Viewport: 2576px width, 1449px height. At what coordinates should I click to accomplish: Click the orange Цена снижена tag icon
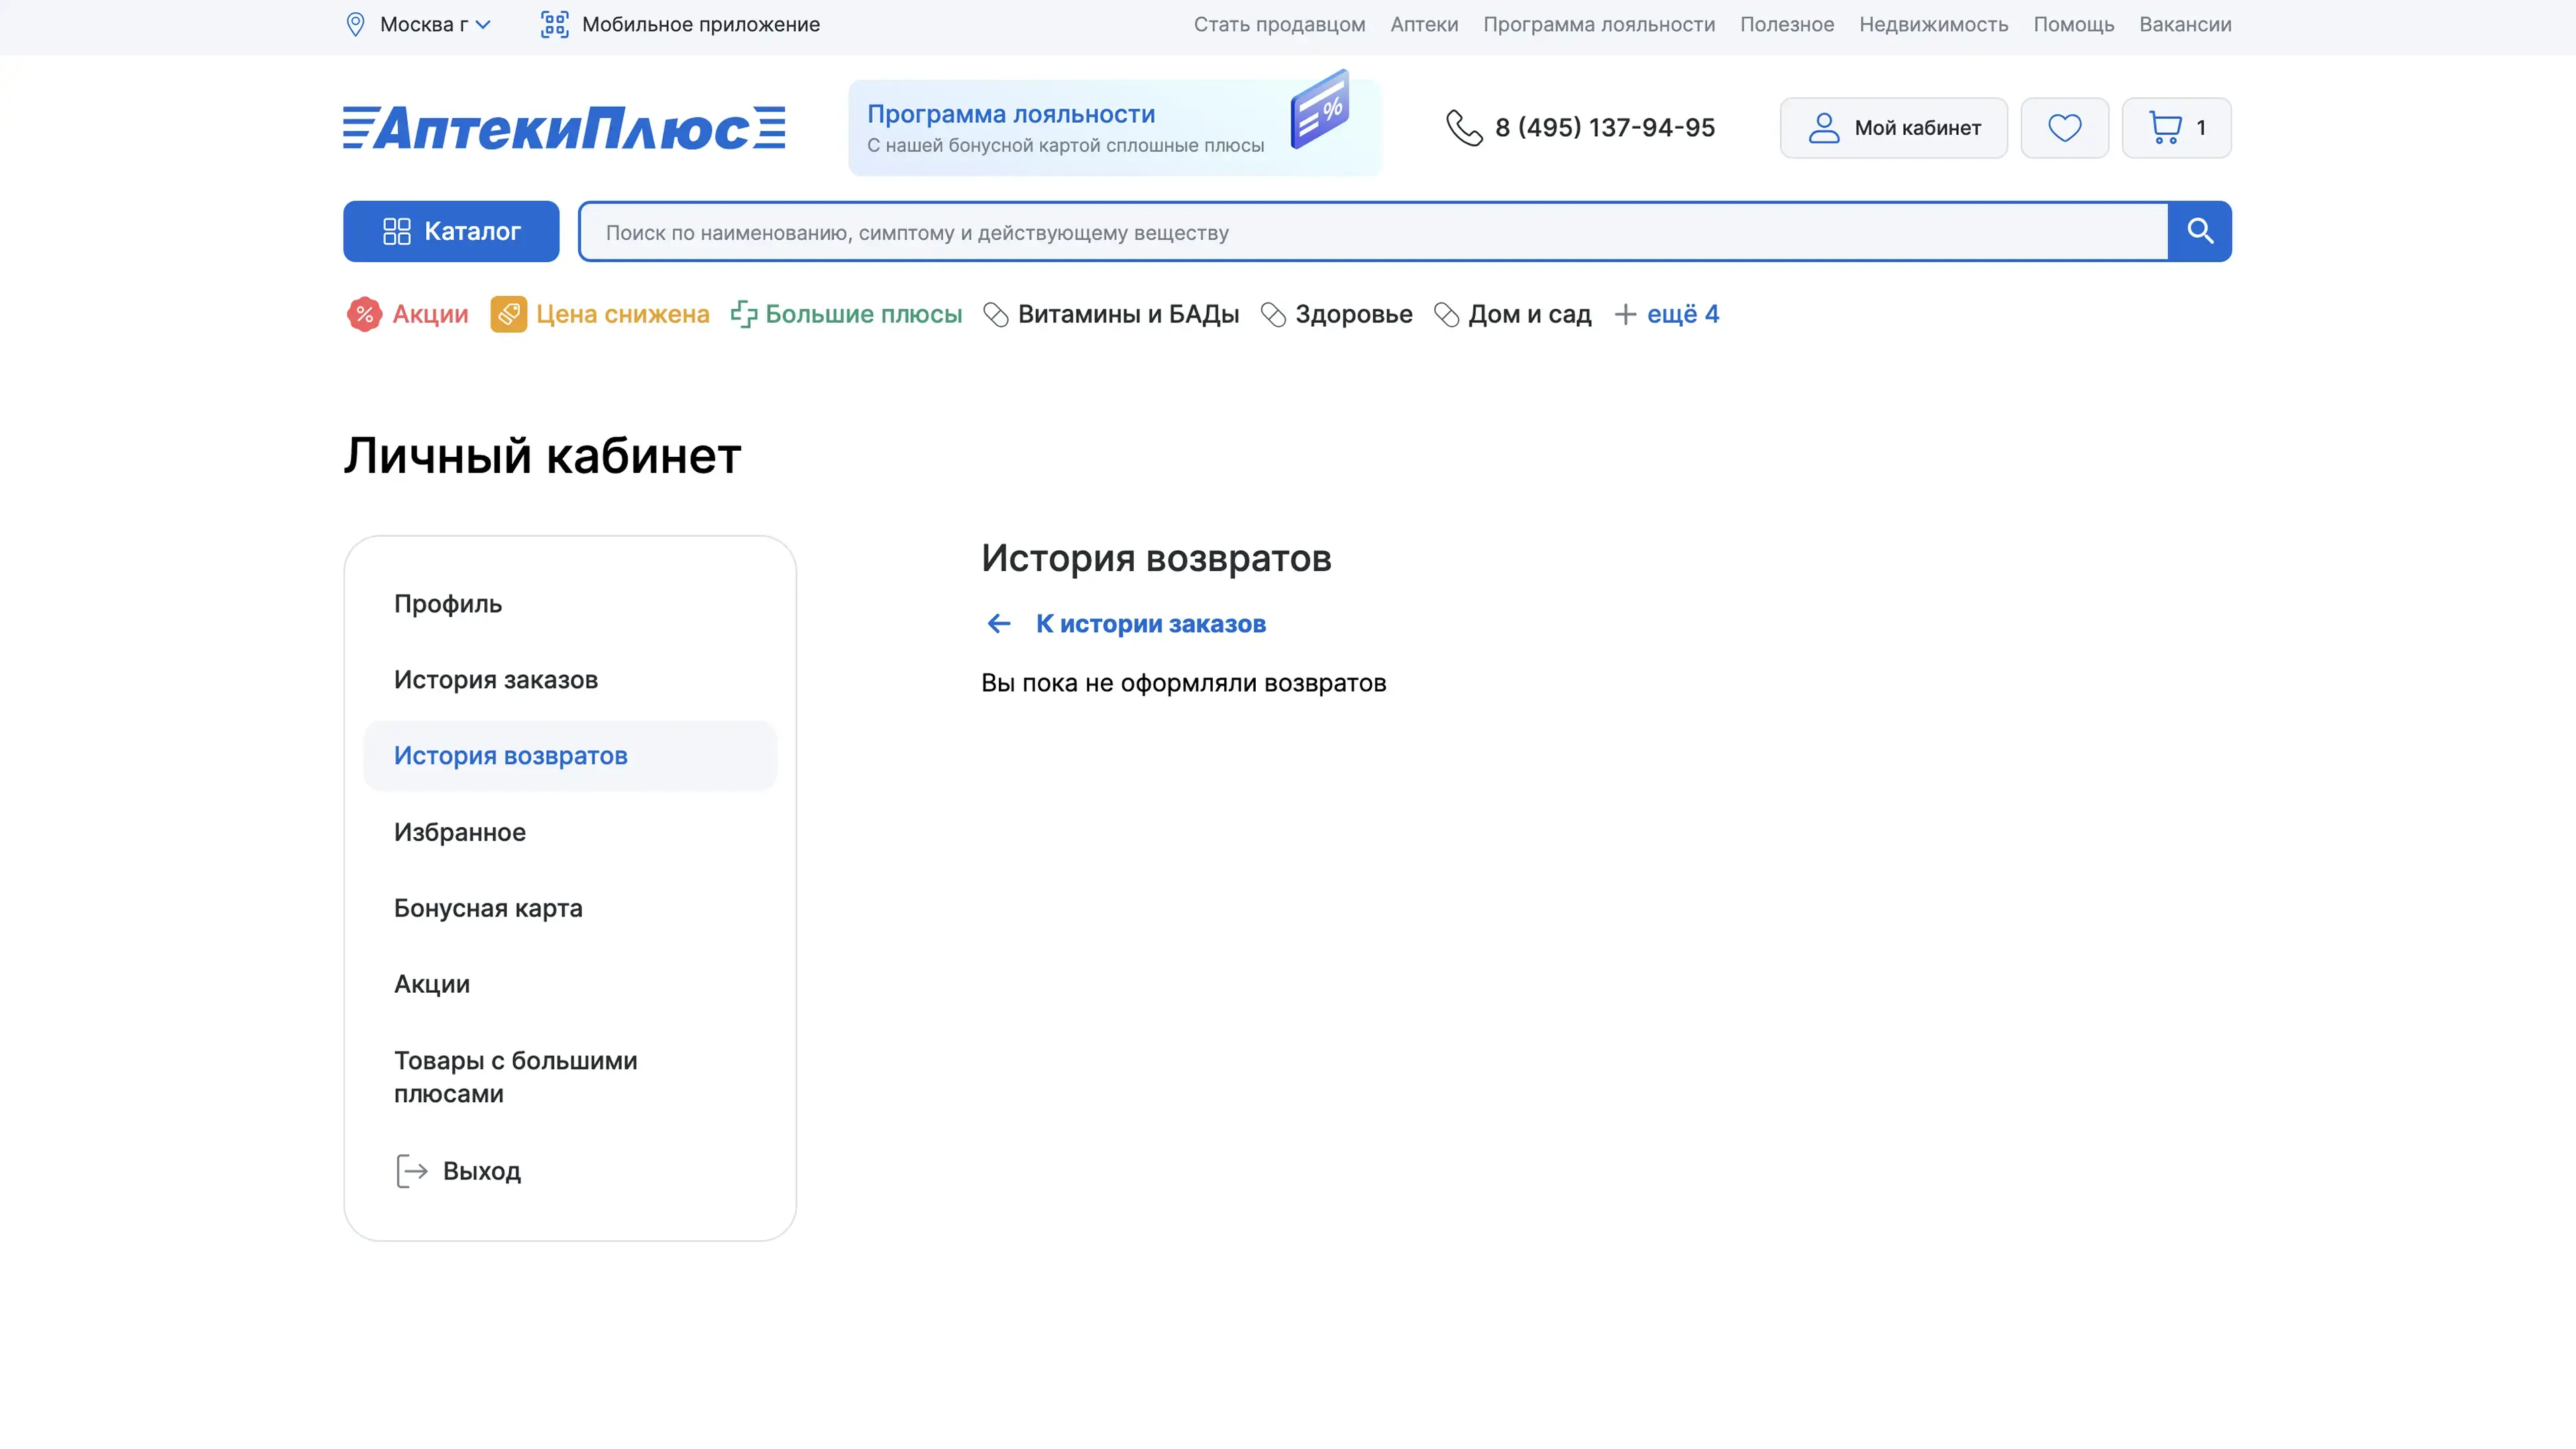pyautogui.click(x=508, y=314)
